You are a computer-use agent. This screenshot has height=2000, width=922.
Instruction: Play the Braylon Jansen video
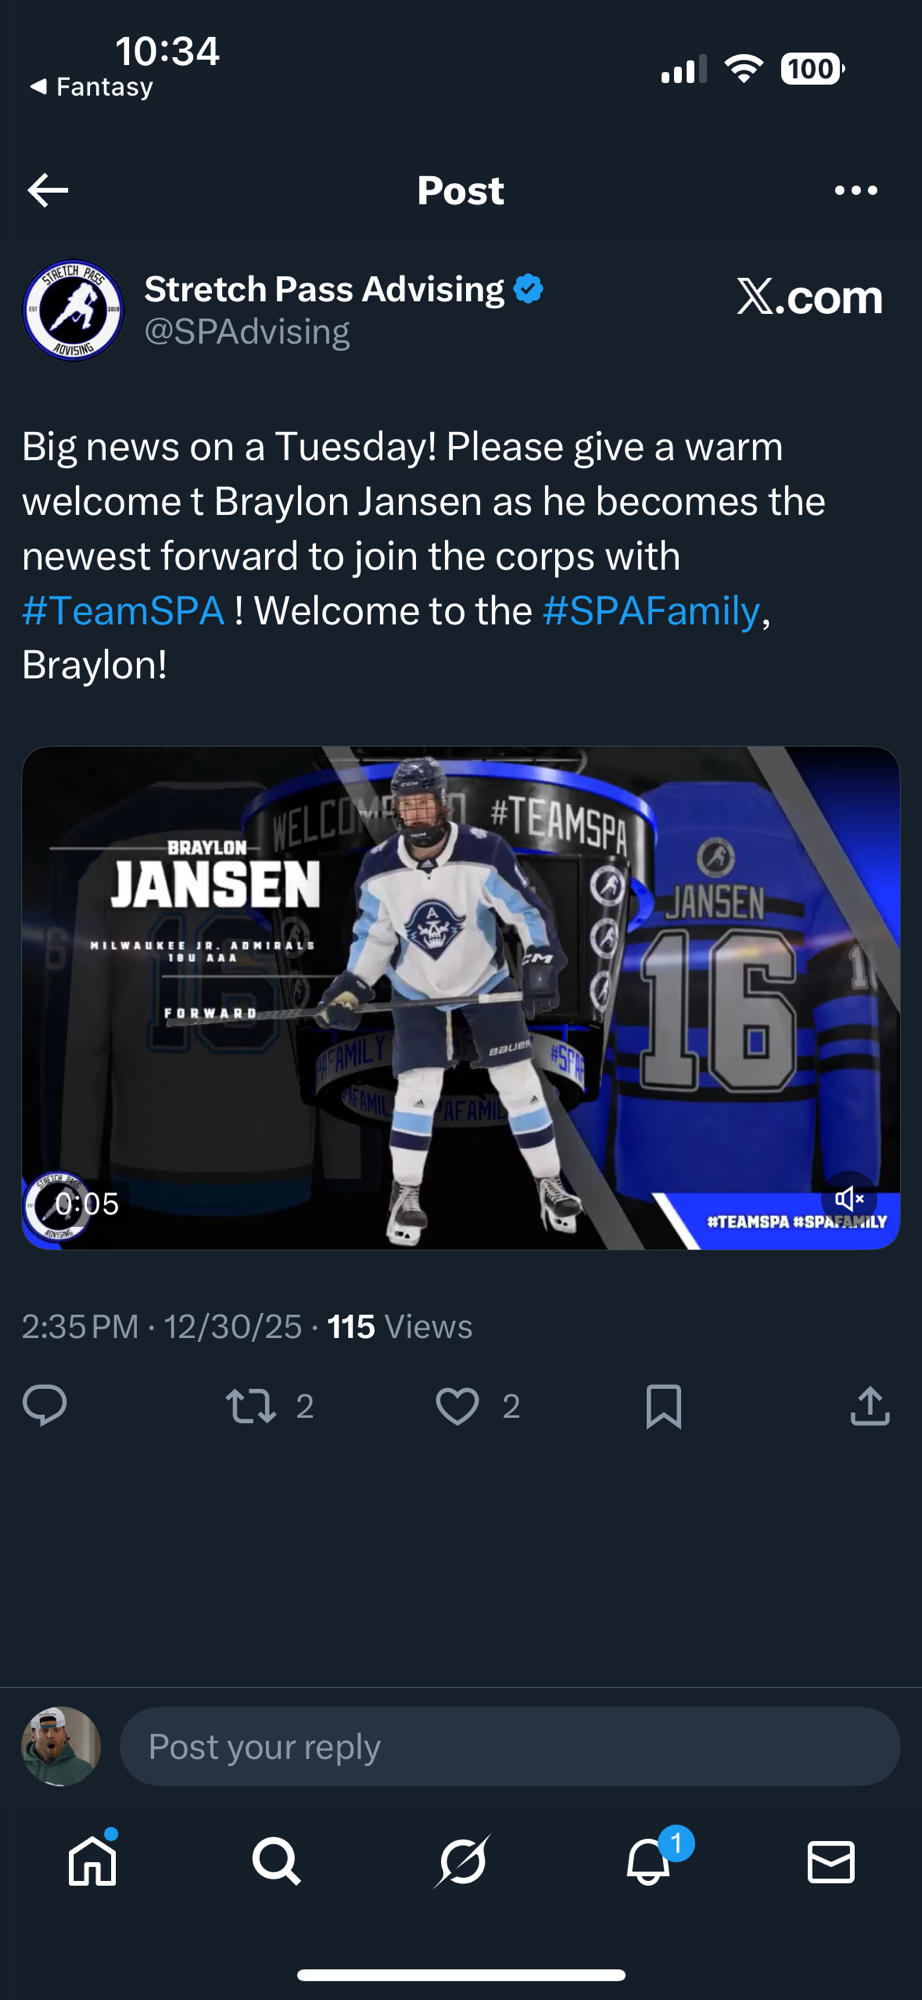[x=460, y=998]
